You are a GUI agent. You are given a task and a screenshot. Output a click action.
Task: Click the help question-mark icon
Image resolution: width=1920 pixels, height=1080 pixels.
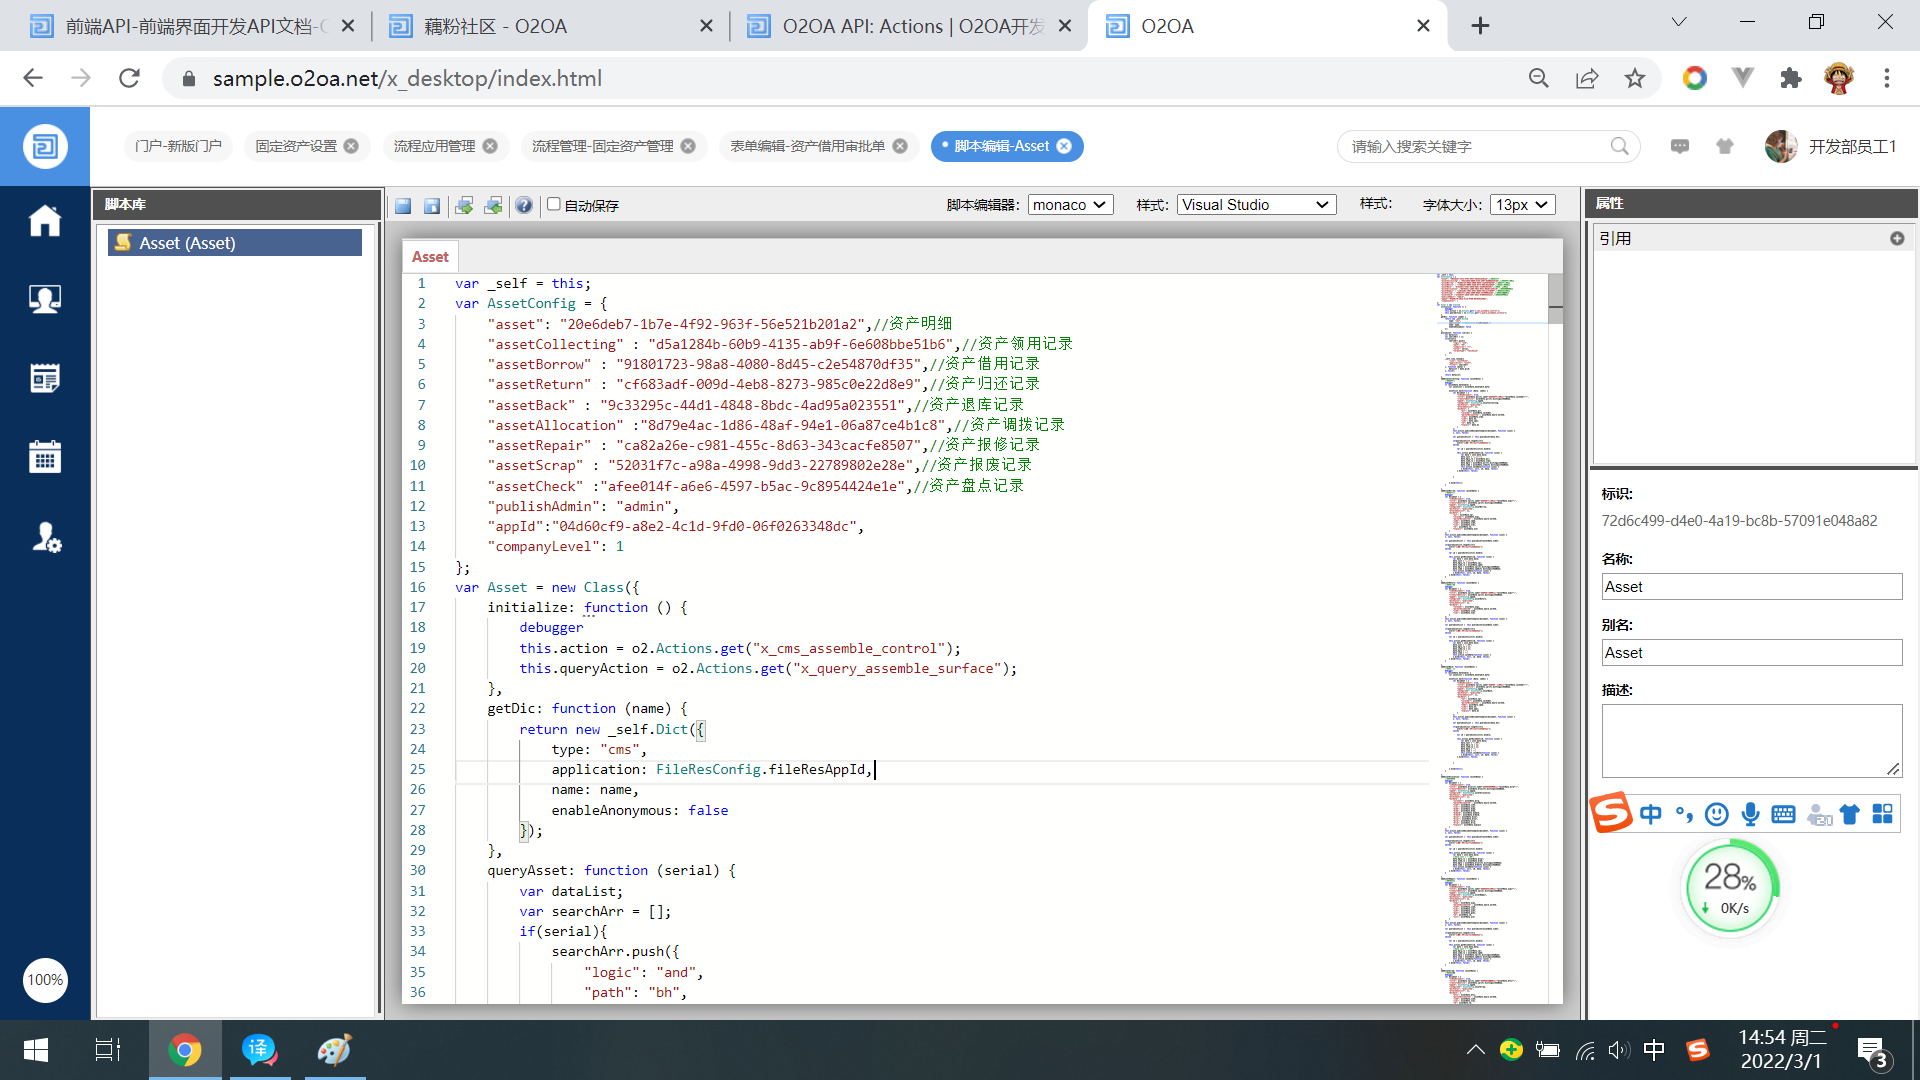[x=523, y=205]
